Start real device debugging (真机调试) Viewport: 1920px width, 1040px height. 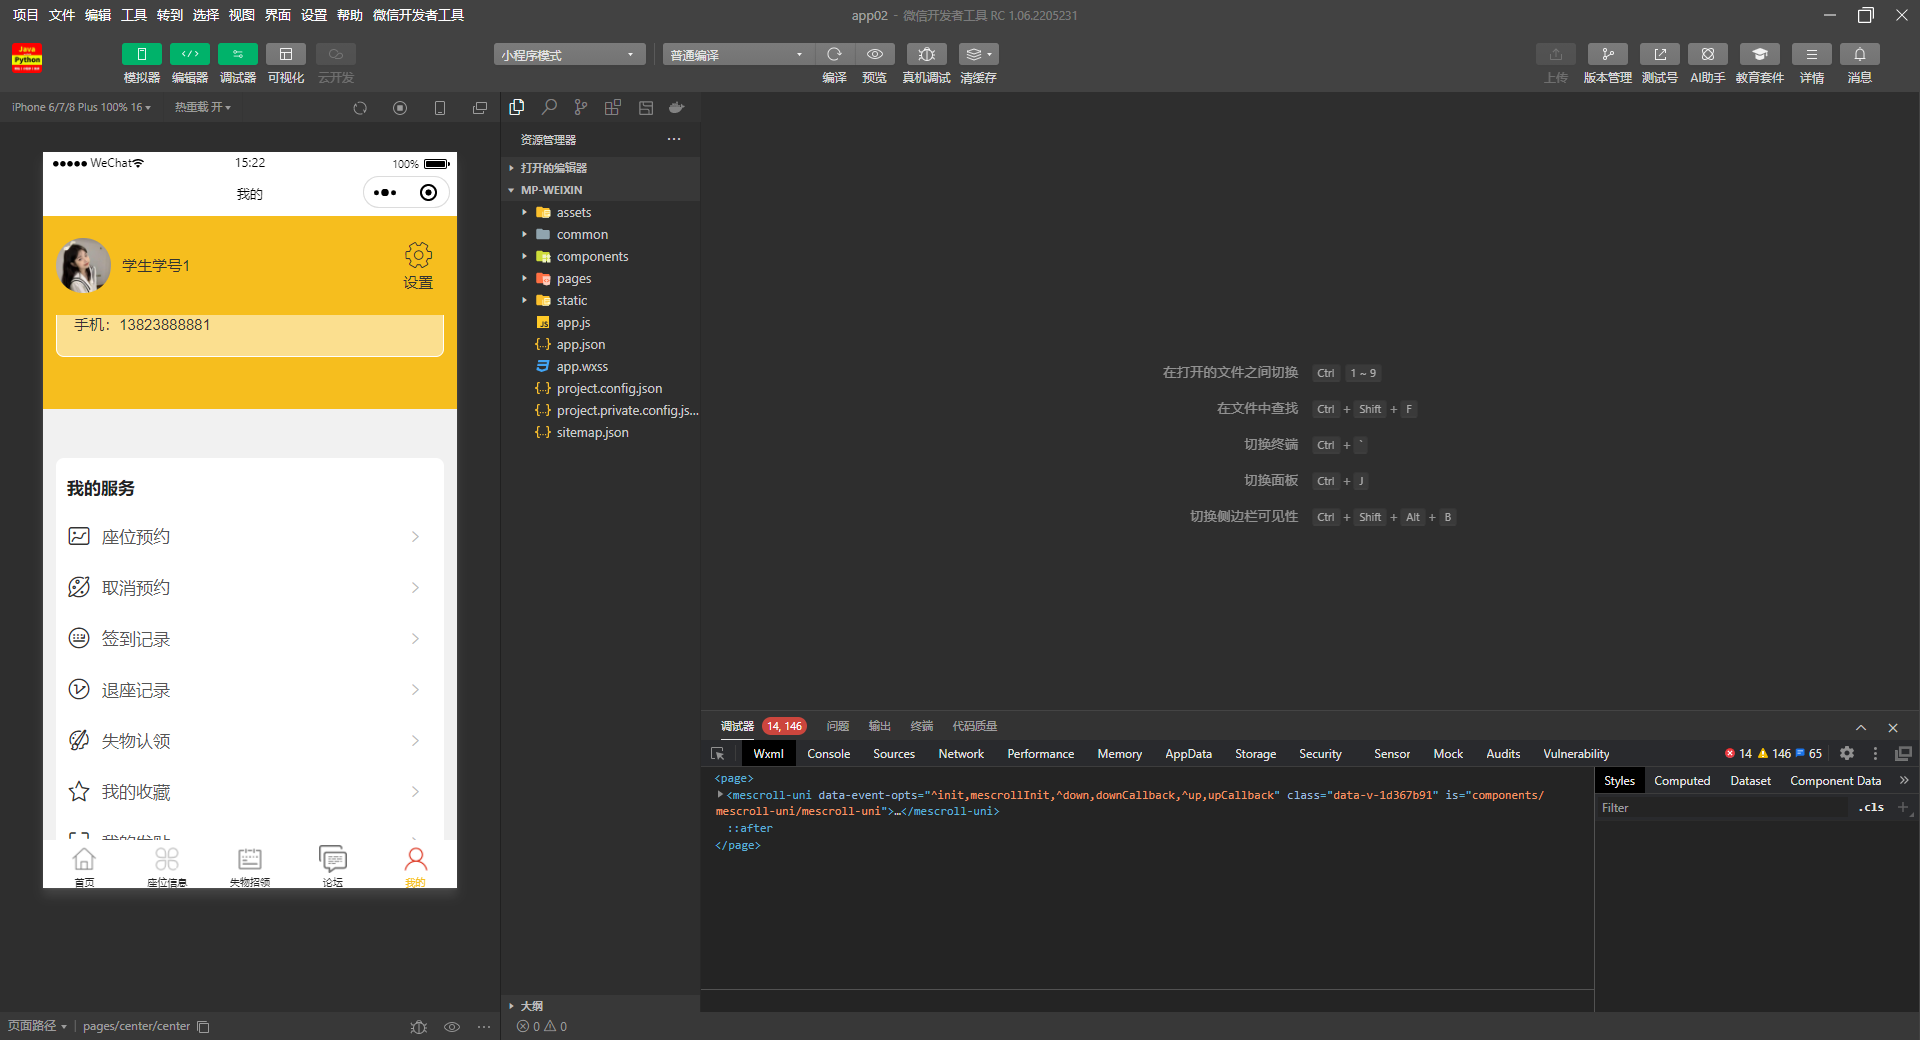click(927, 54)
